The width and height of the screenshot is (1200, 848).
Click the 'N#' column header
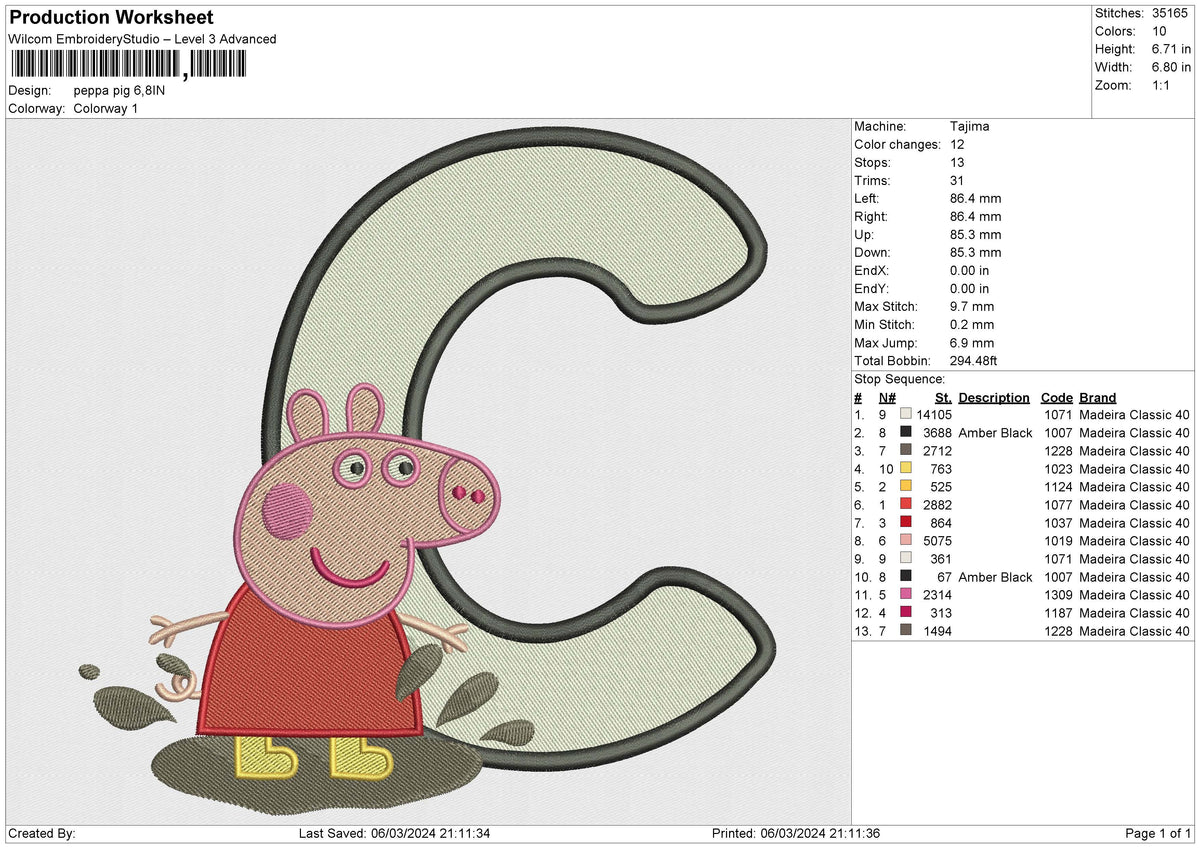pos(887,398)
